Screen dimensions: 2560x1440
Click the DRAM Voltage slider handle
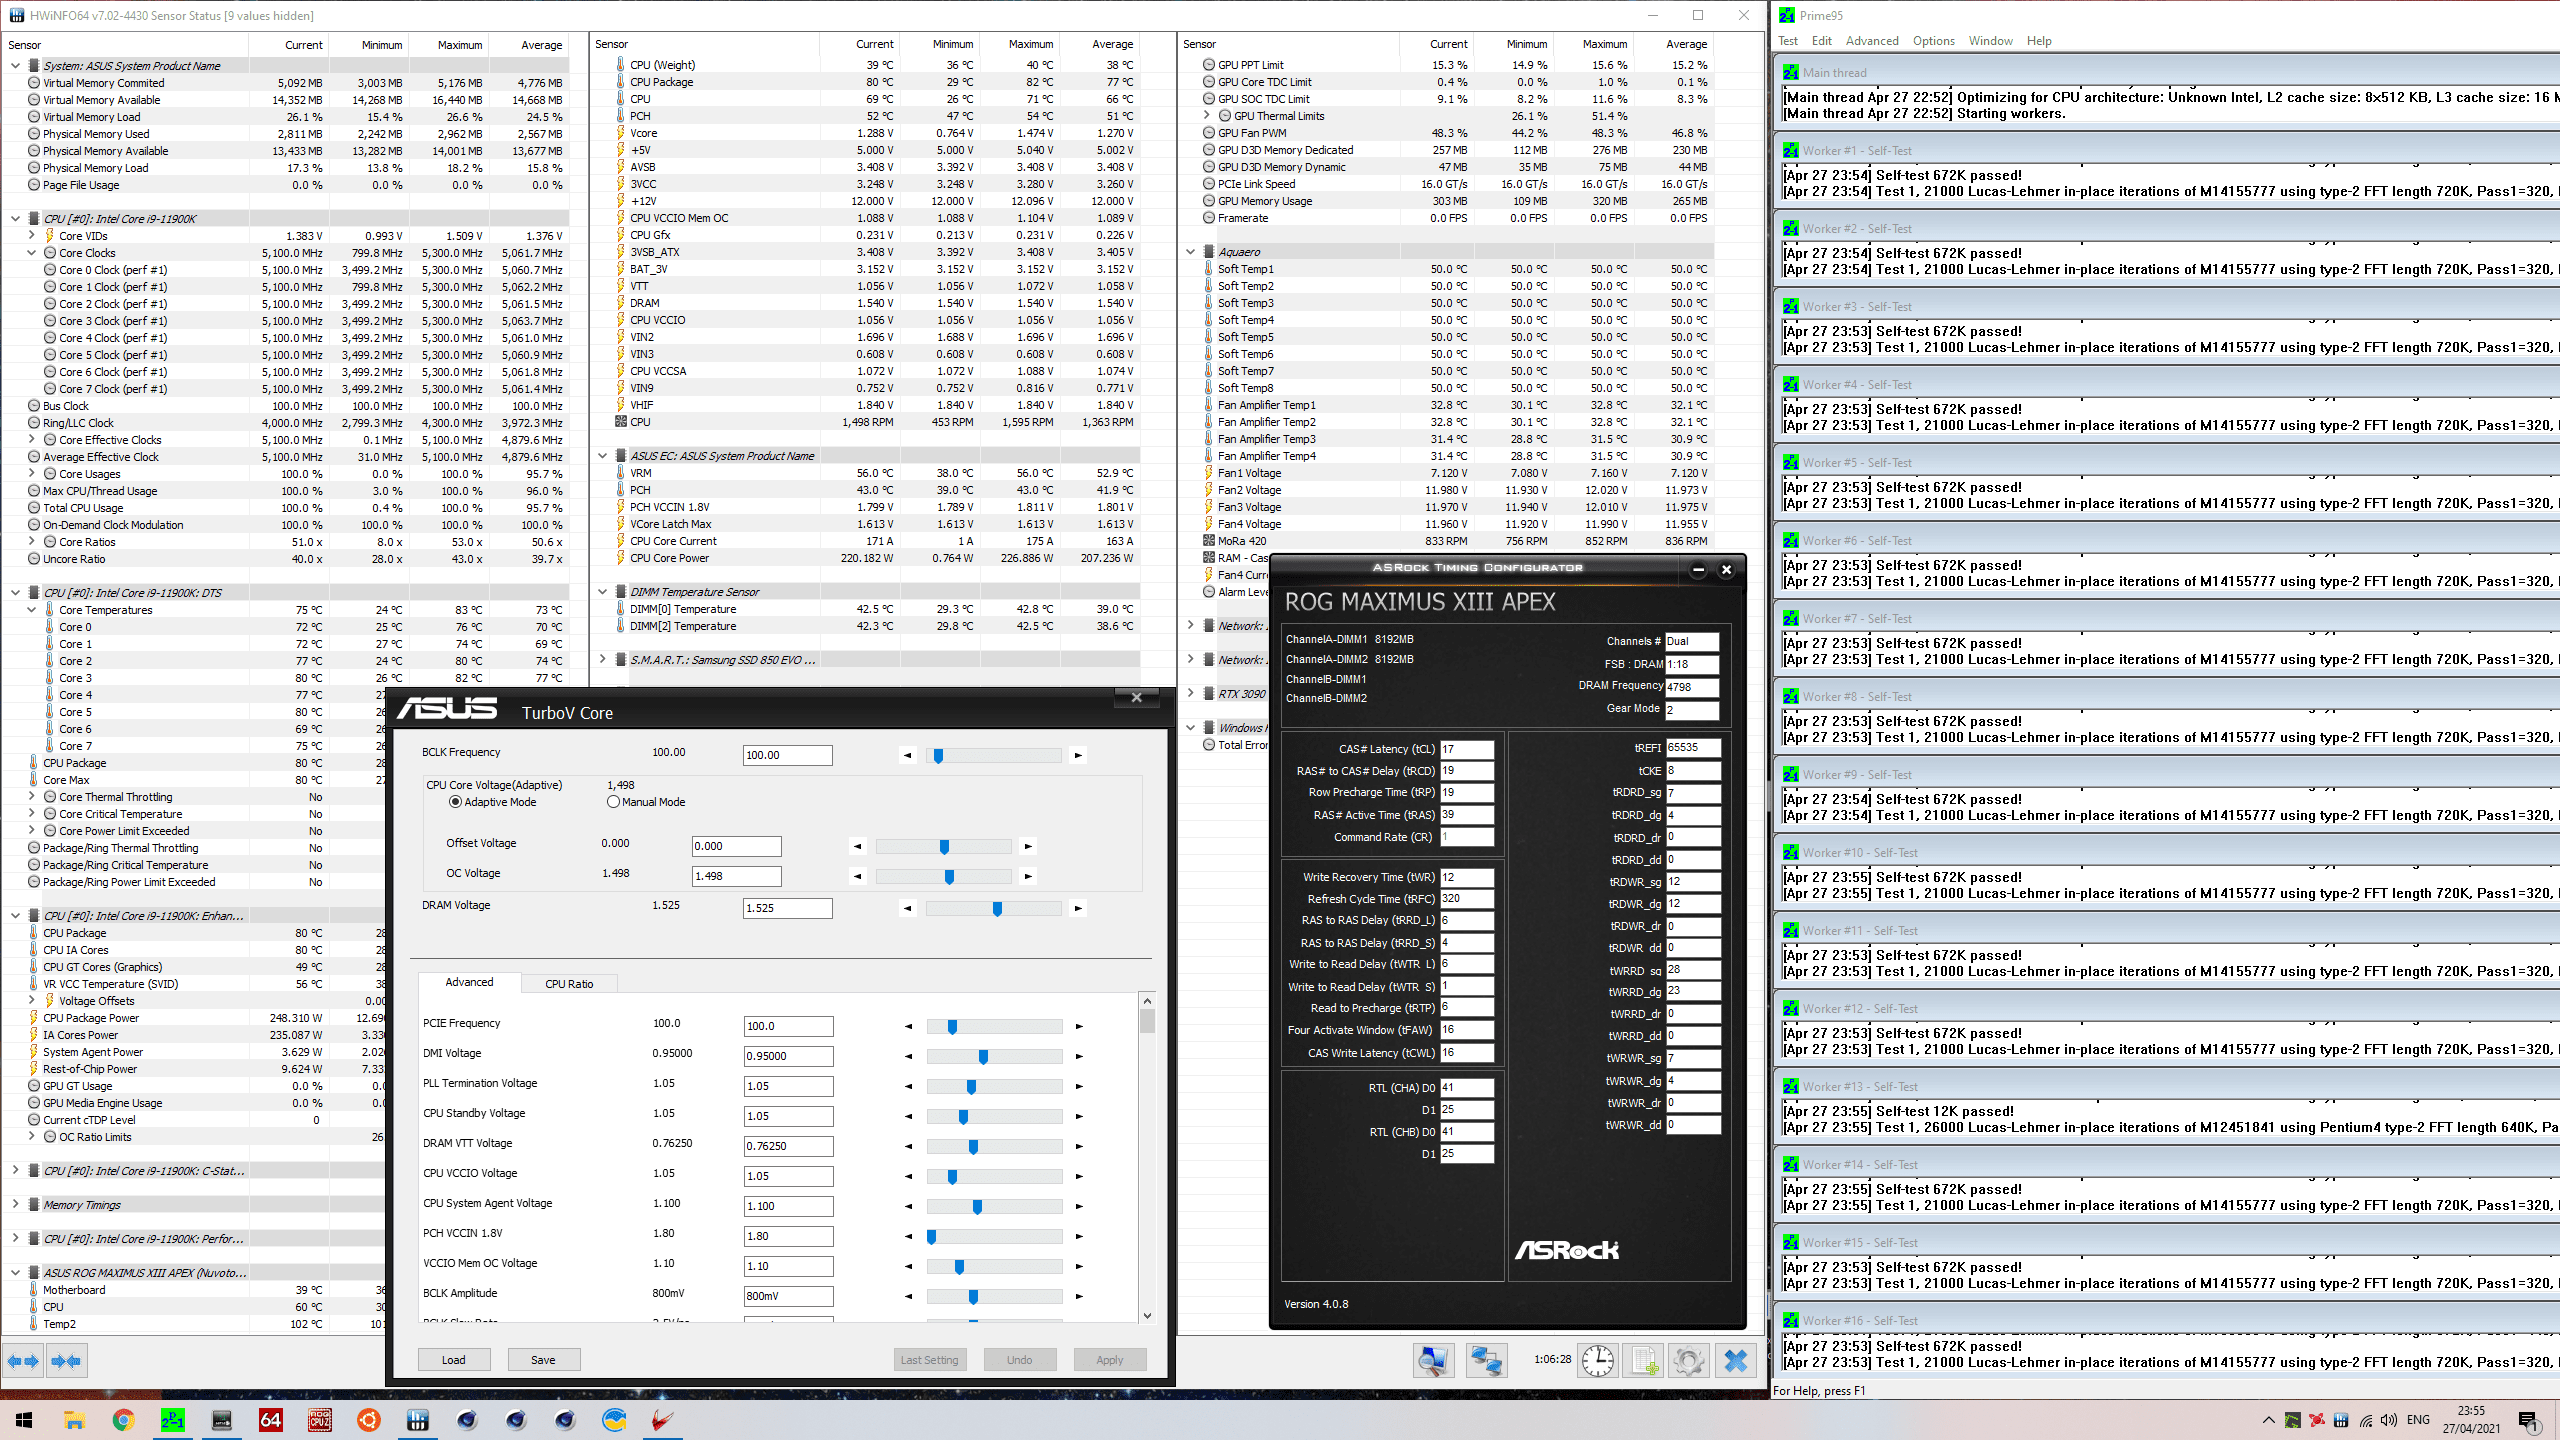(997, 909)
